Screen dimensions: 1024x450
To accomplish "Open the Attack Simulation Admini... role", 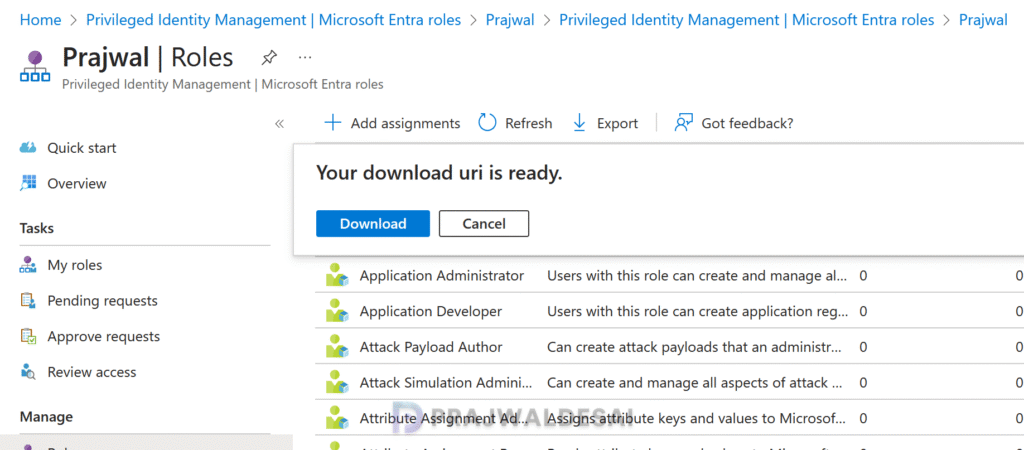I will 446,382.
